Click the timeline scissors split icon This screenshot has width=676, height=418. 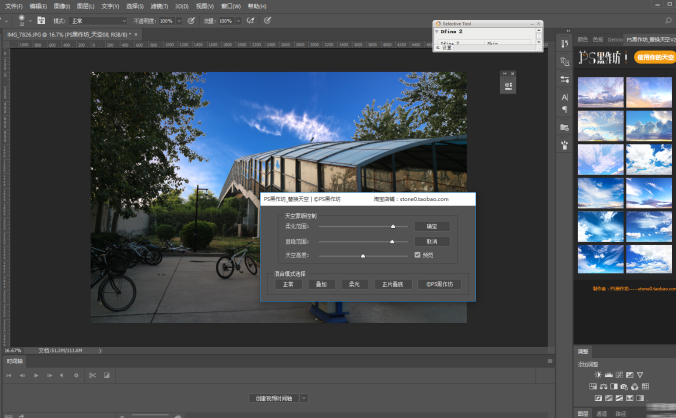coord(91,375)
